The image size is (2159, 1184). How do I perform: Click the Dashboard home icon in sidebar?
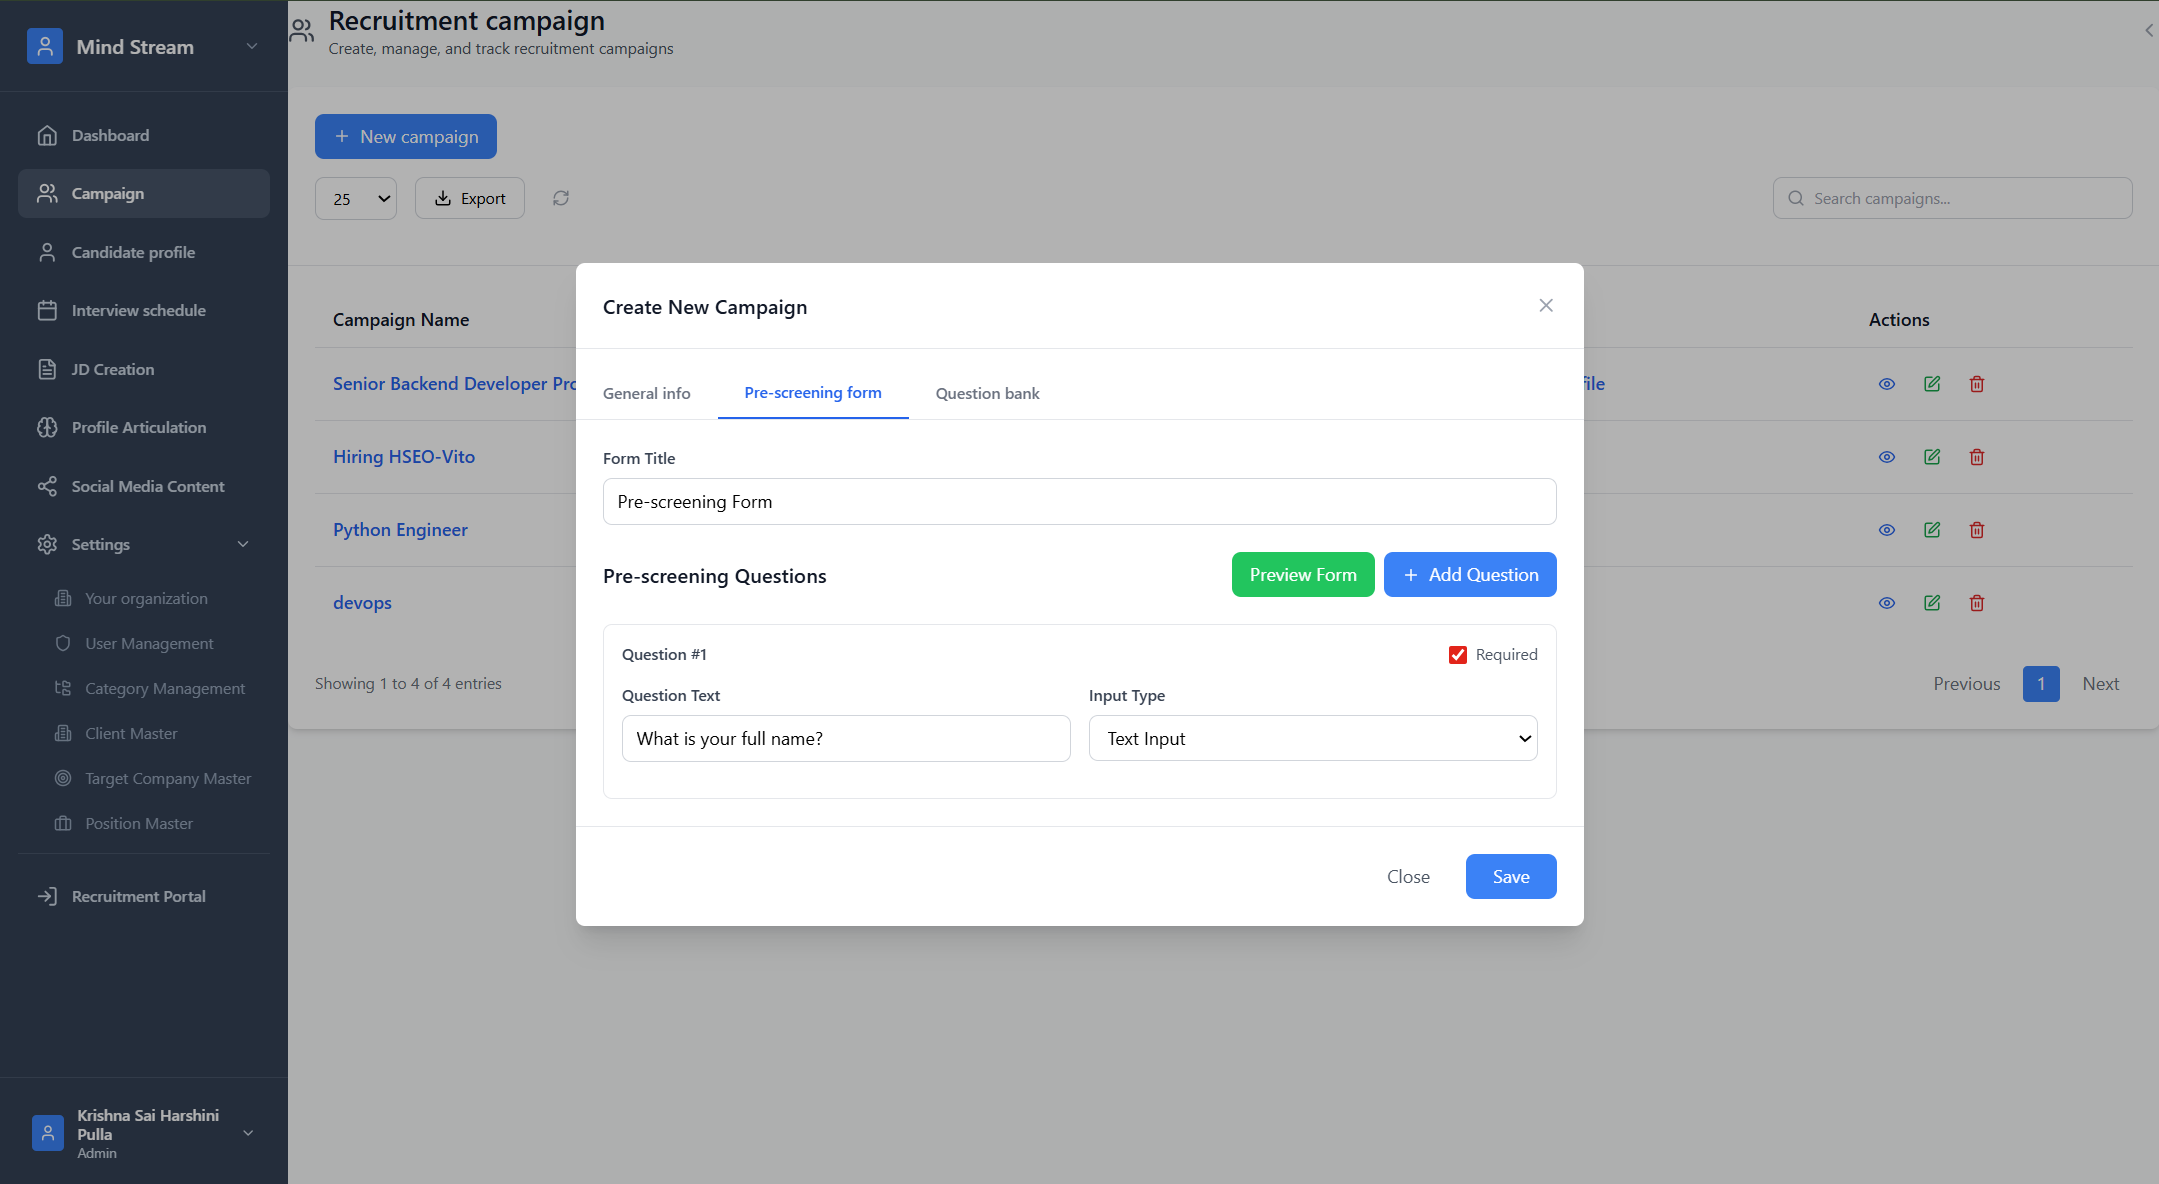[47, 136]
